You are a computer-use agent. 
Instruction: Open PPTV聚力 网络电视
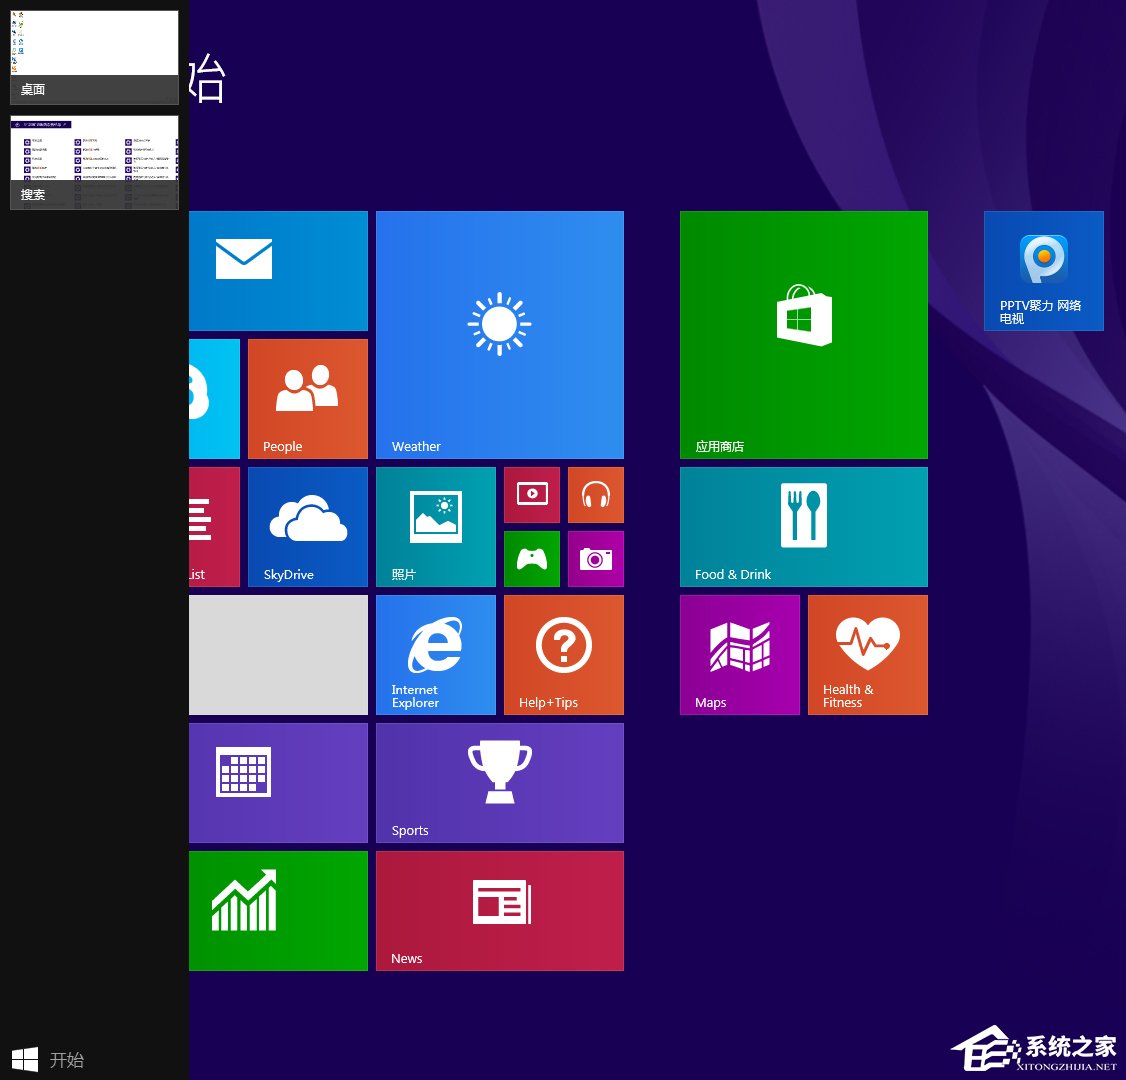pyautogui.click(x=1043, y=270)
